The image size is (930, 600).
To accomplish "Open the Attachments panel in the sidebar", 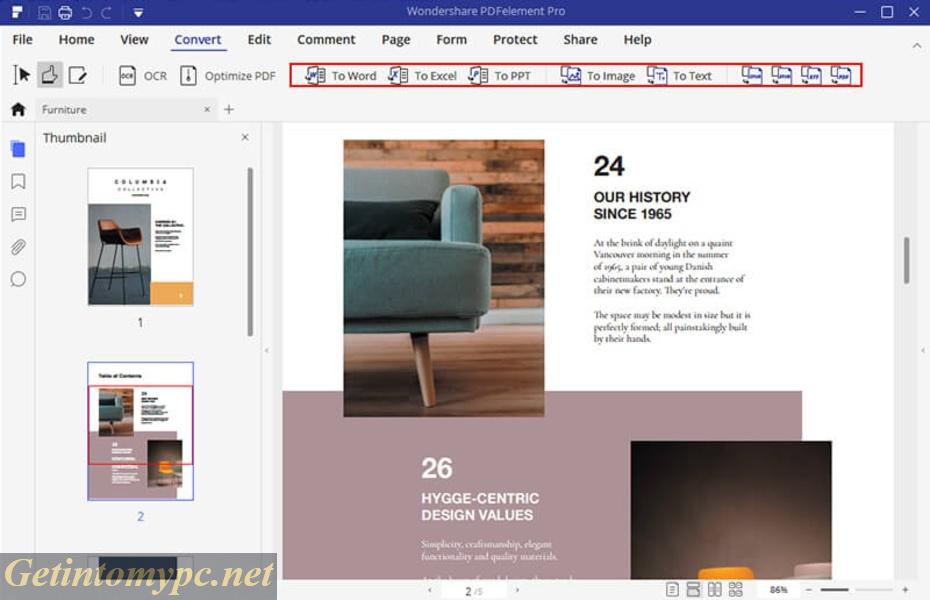I will 17,247.
